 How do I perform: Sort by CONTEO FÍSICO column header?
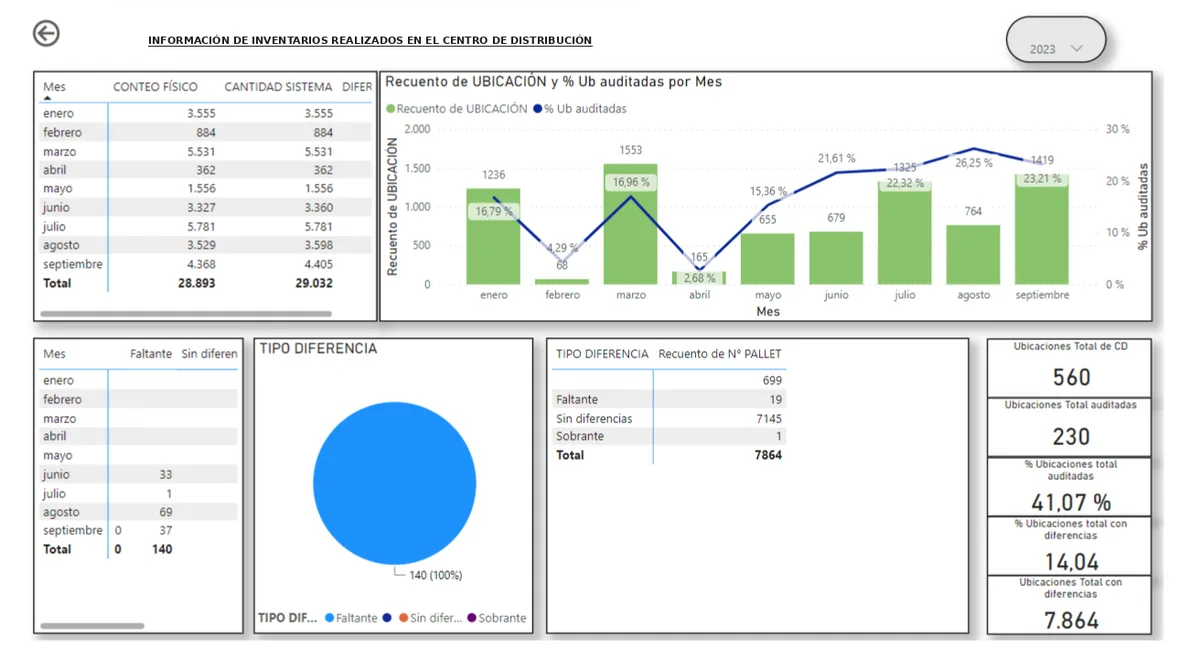(155, 87)
